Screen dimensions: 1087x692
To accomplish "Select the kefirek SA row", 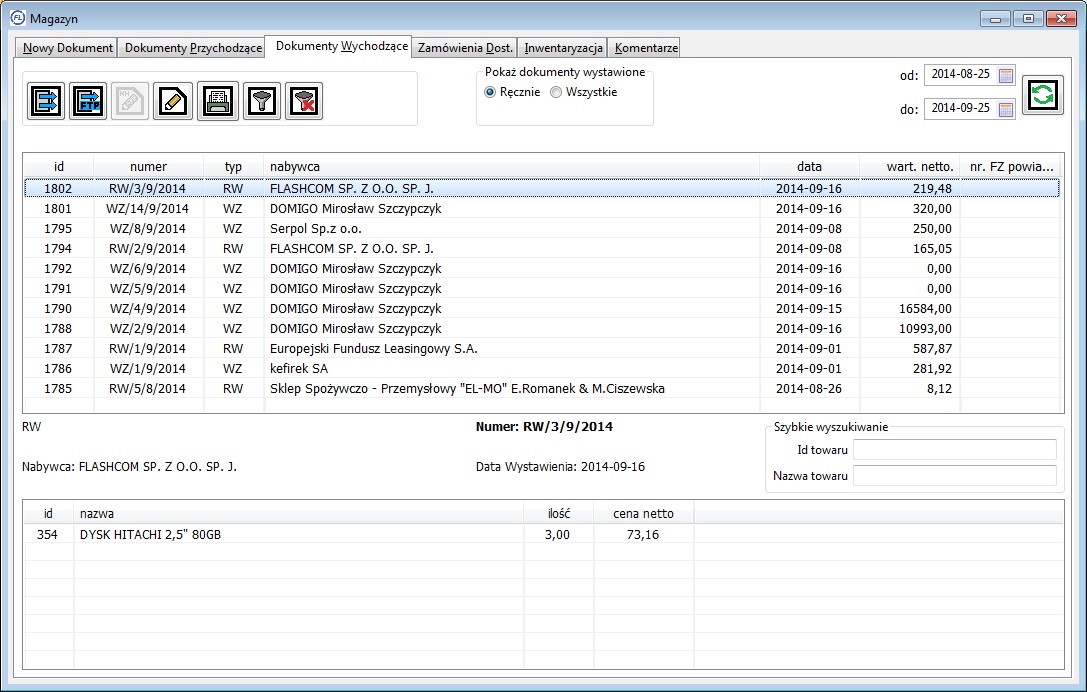I will [x=541, y=369].
